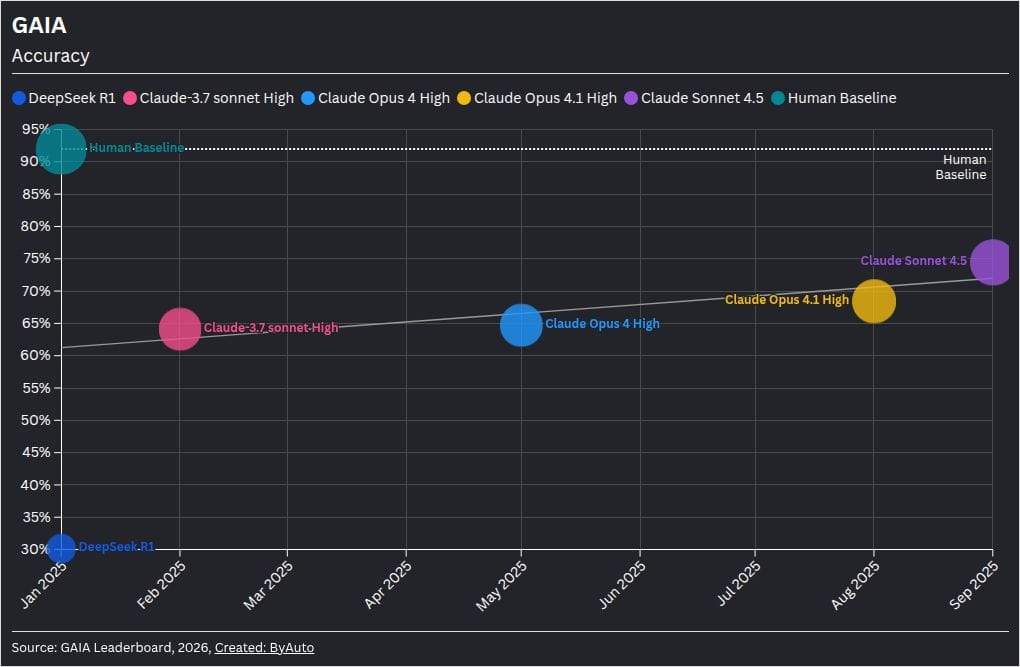Click the 'Sep 2025' x-axis label
The image size is (1020, 667).
coord(974,585)
